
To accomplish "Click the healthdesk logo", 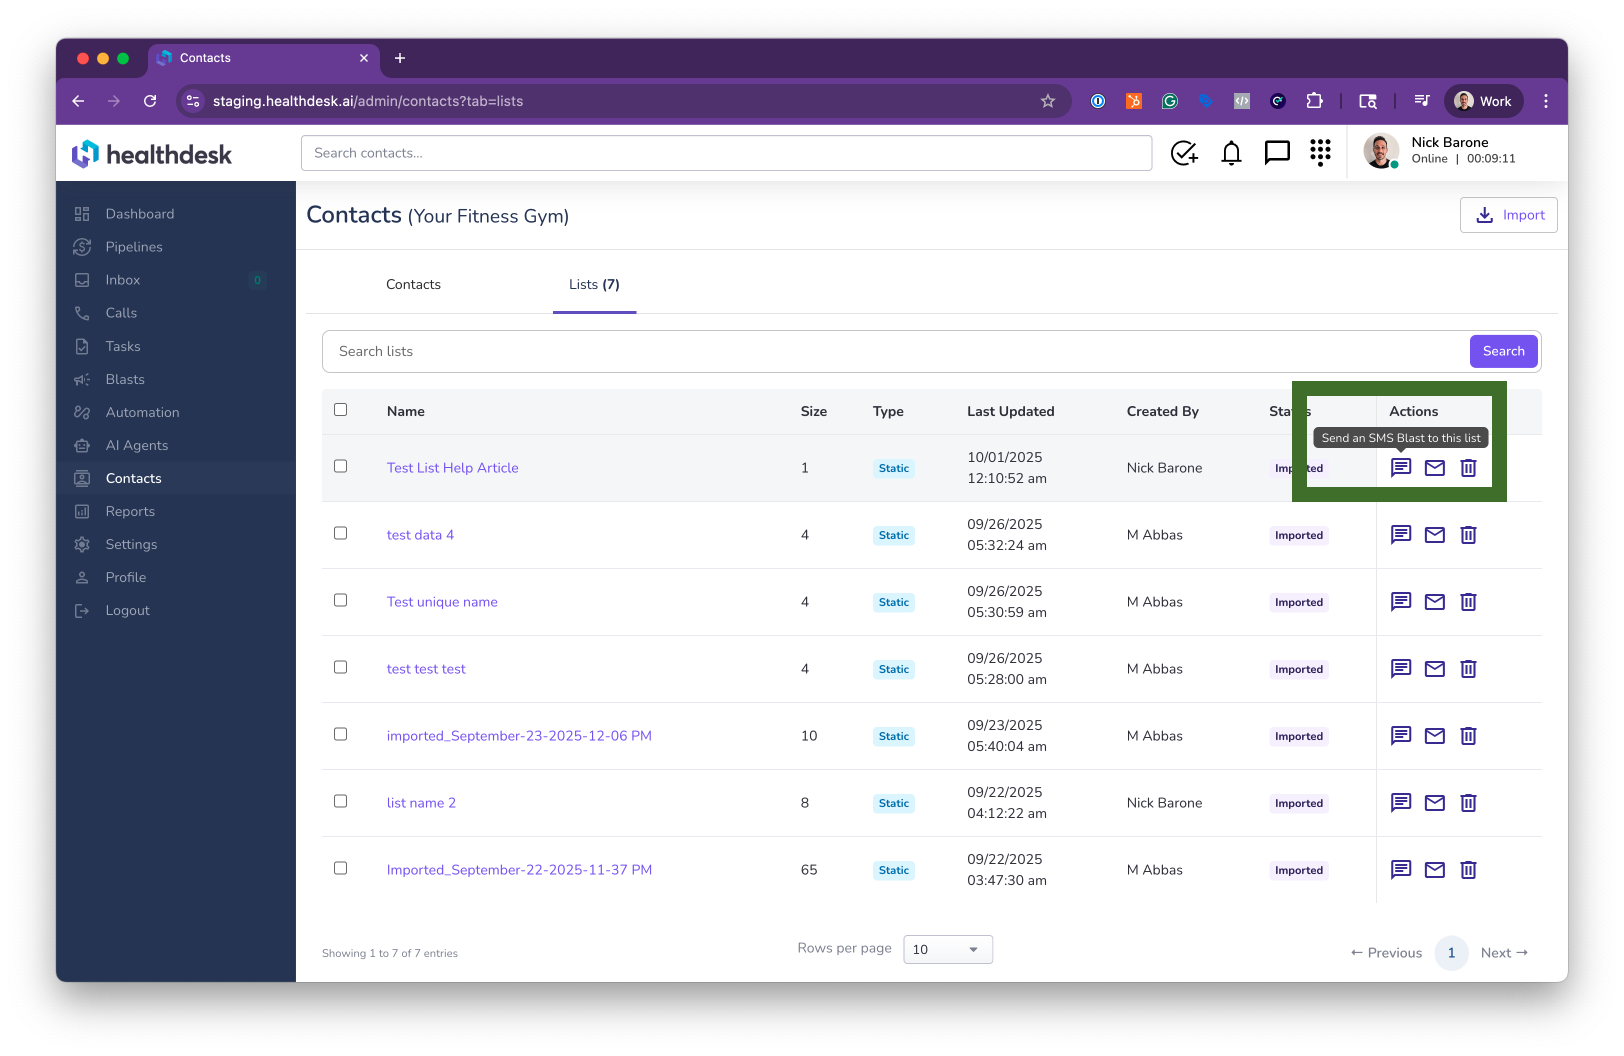I will [x=152, y=154].
